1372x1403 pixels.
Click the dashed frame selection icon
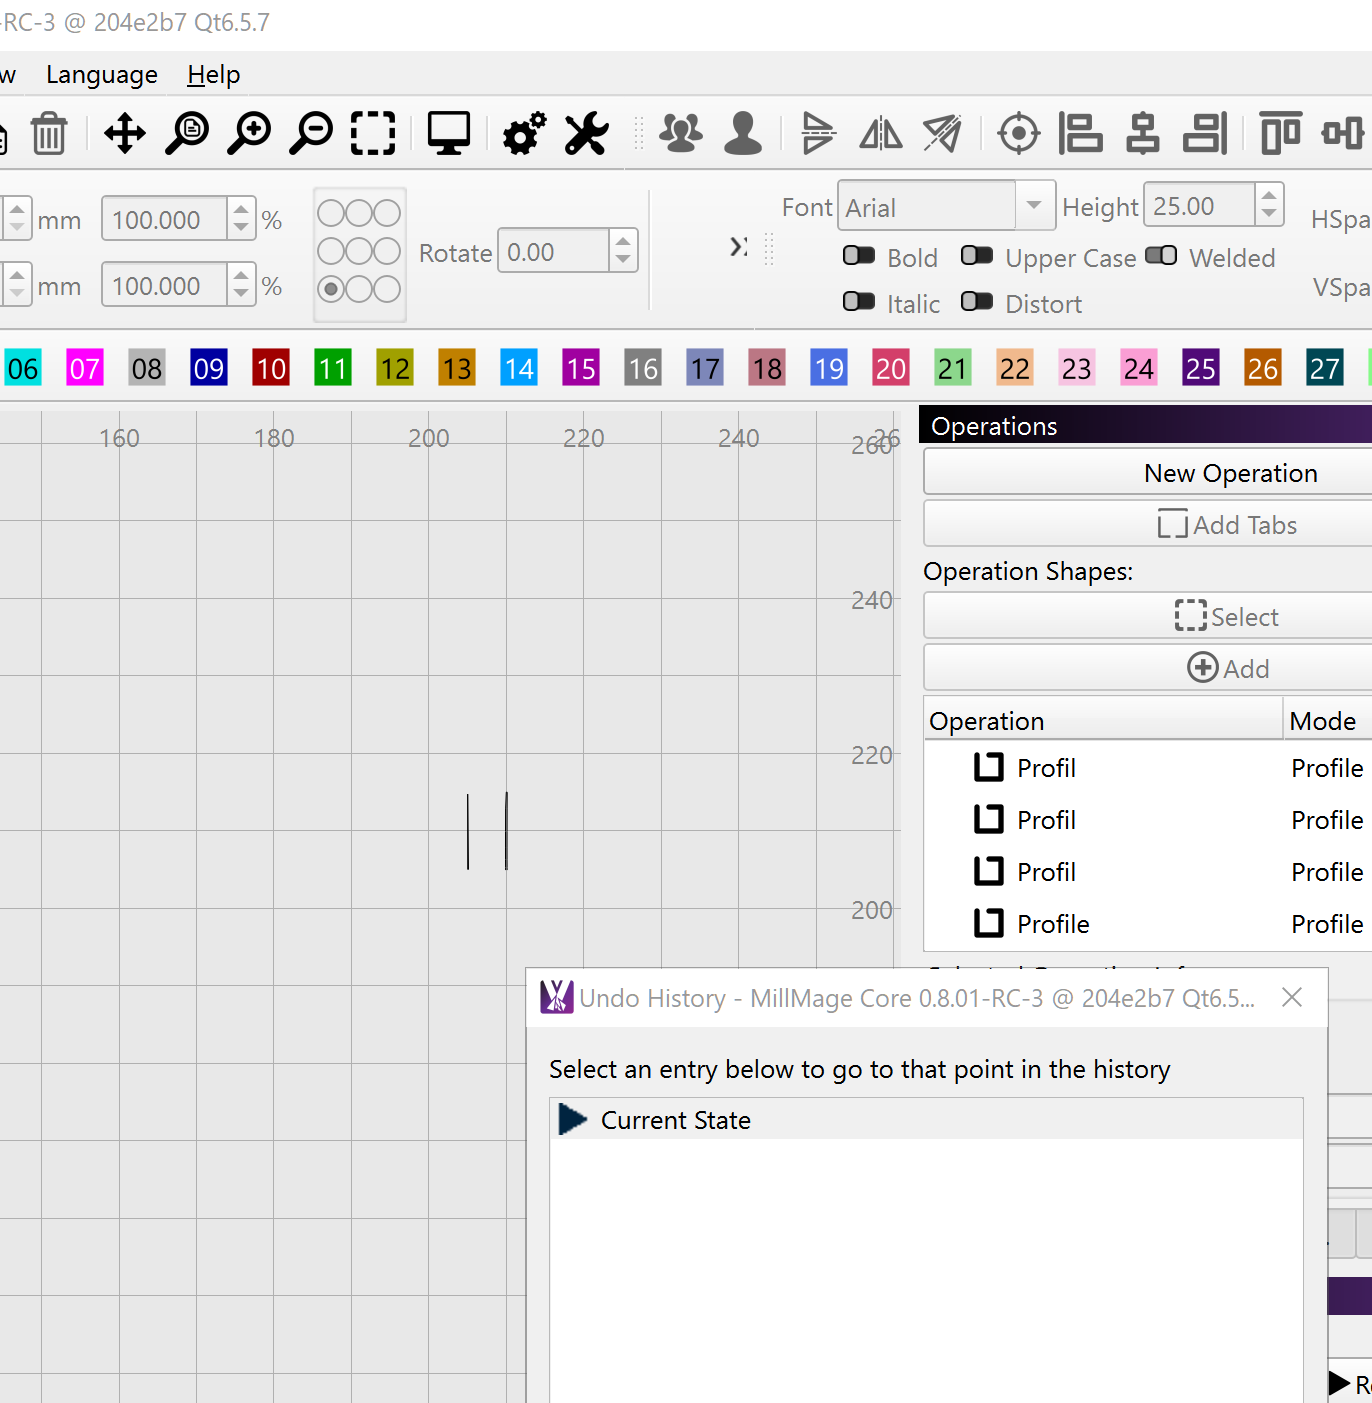click(x=373, y=133)
